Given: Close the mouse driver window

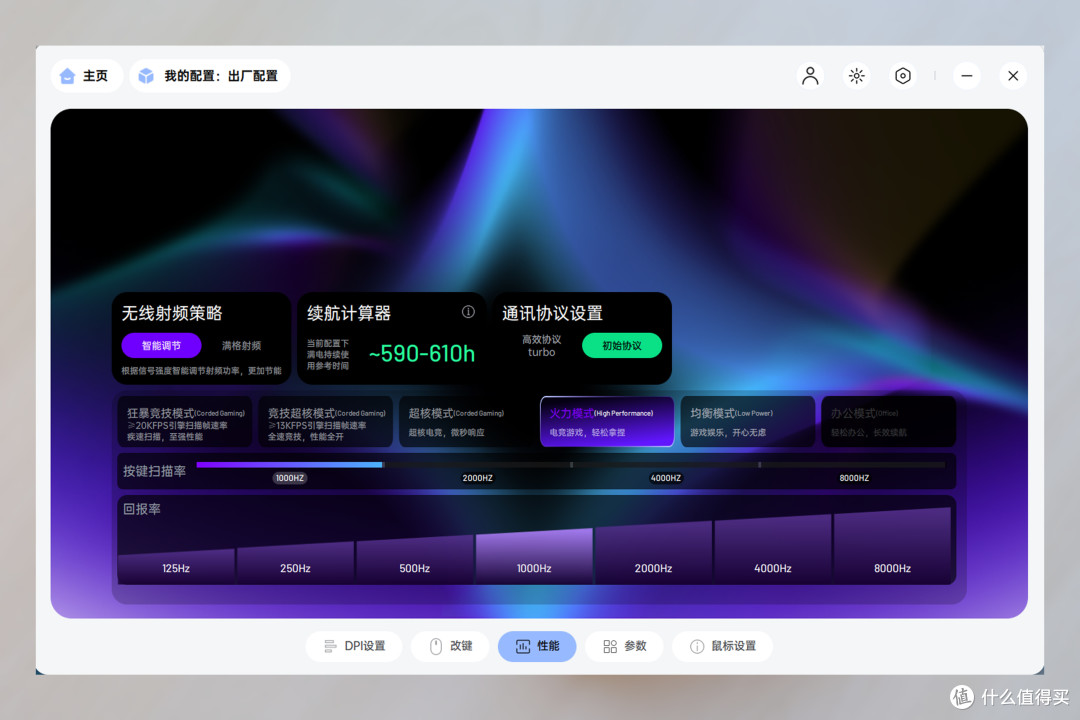Looking at the screenshot, I should coord(1012,76).
